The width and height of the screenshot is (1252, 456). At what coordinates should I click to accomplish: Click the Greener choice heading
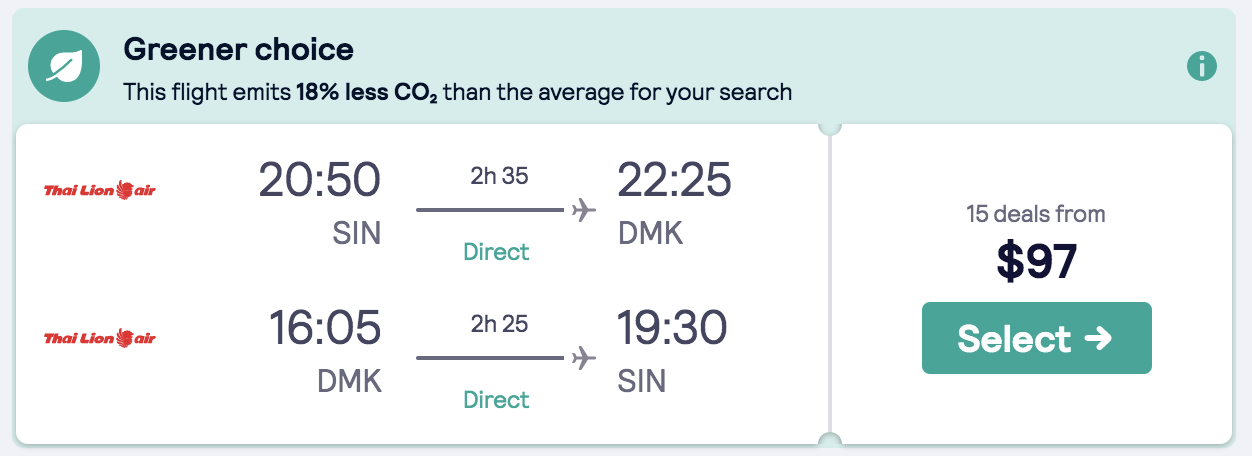click(238, 49)
